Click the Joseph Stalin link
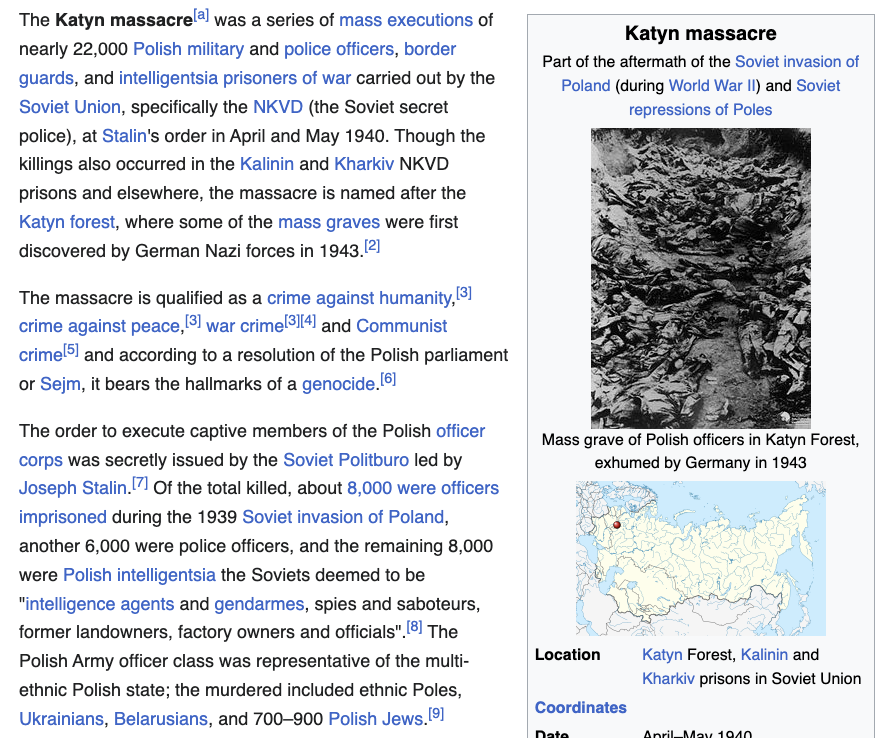 point(73,489)
